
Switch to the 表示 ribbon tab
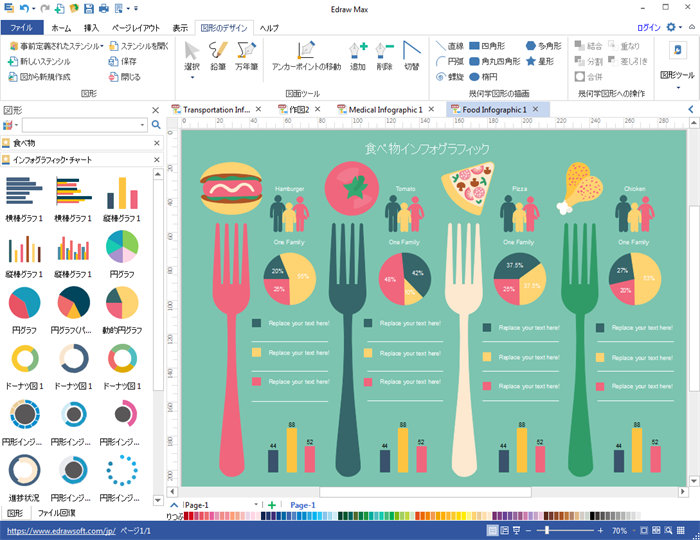(180, 28)
